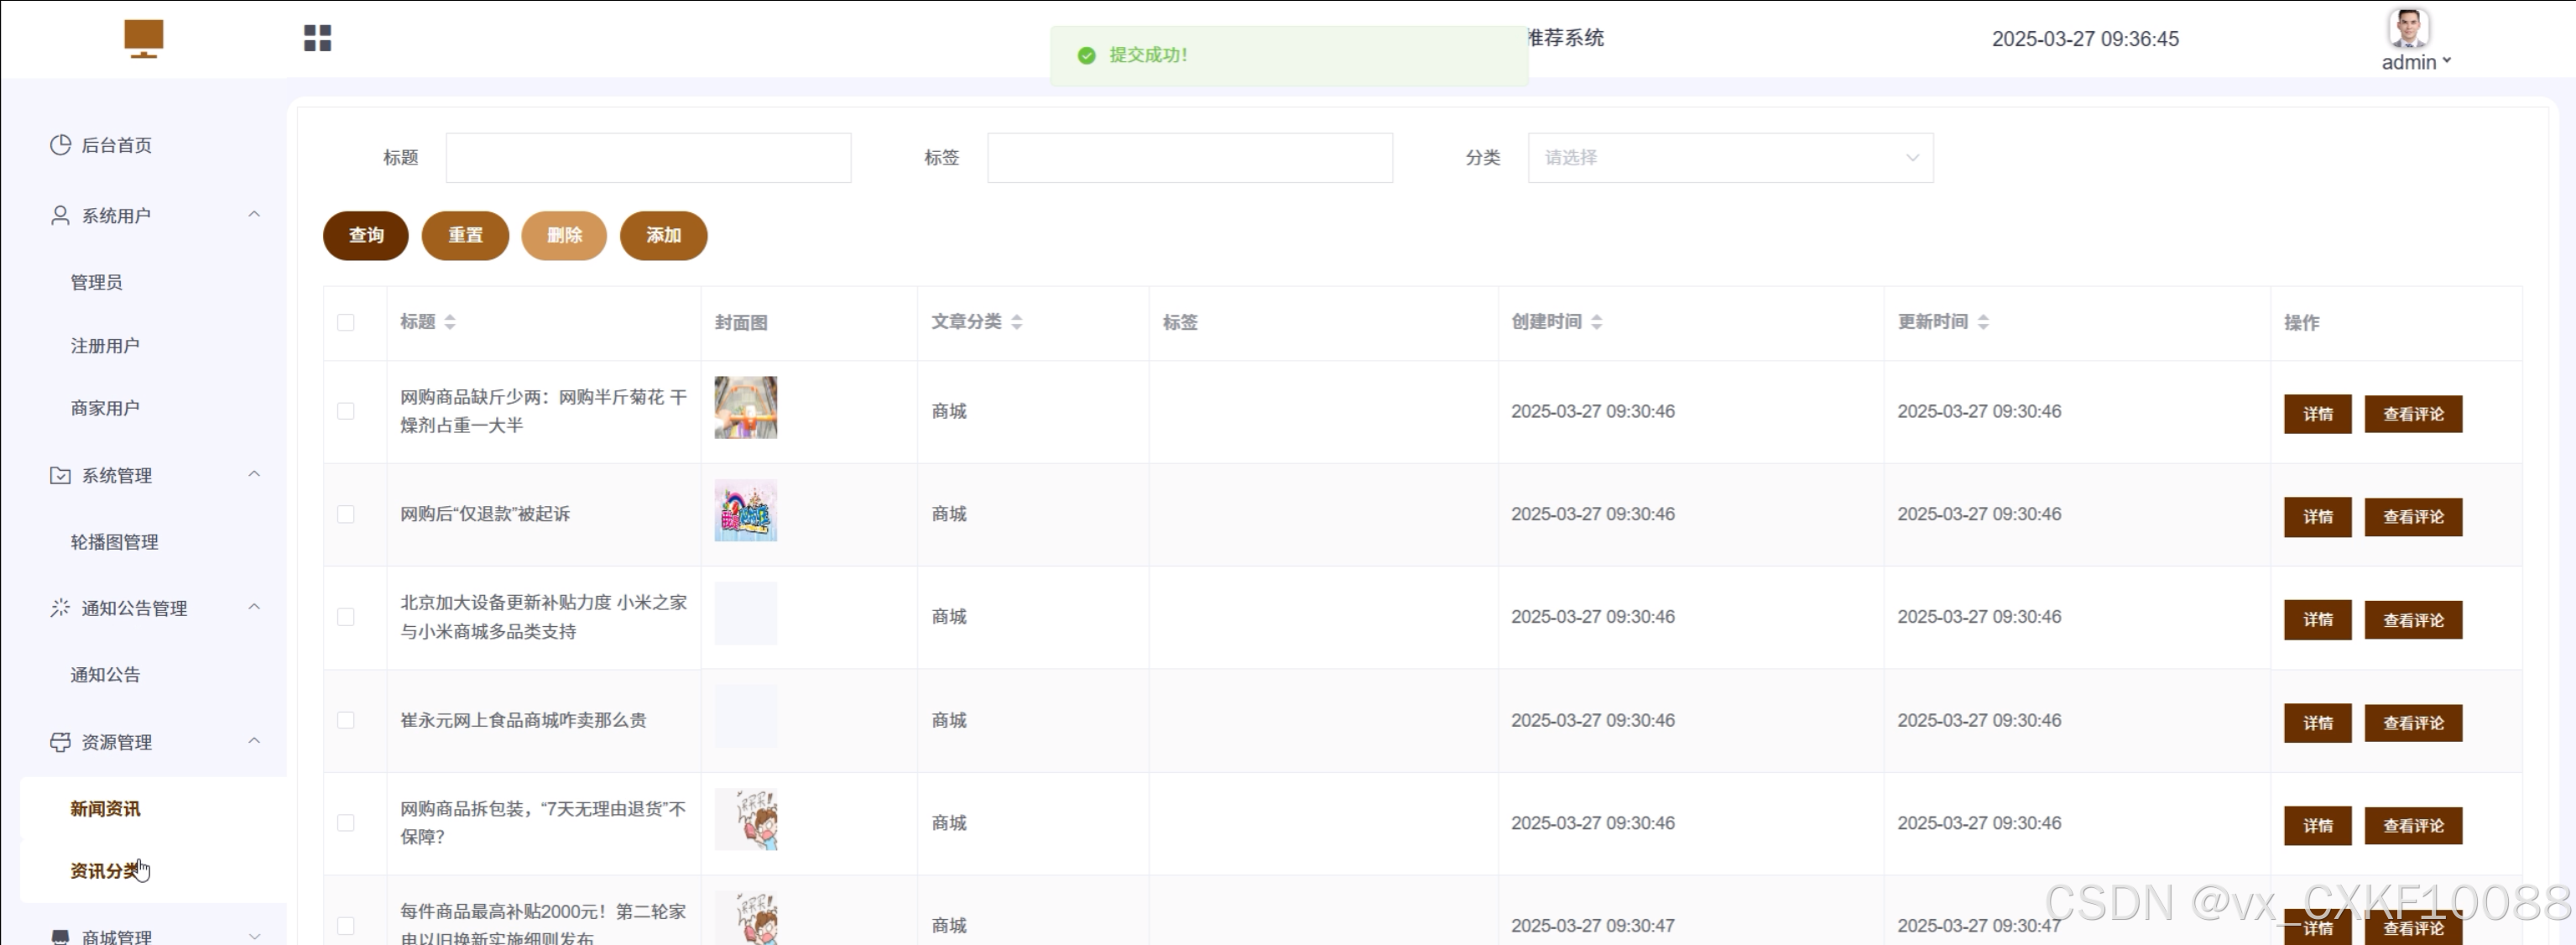Screen dimensions: 2576x945
Task: Click the grid menu icon in header
Action: pyautogui.click(x=317, y=38)
